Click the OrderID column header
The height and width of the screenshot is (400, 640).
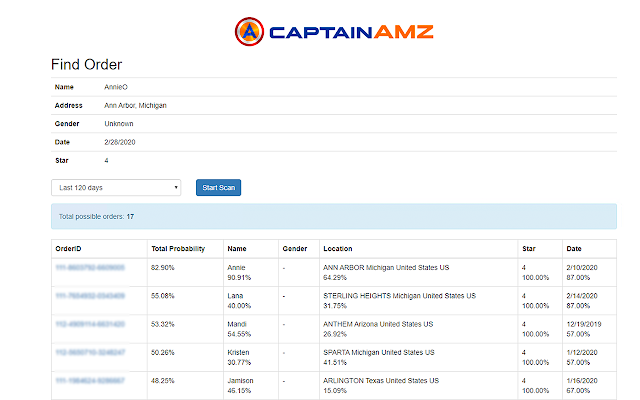pos(99,249)
